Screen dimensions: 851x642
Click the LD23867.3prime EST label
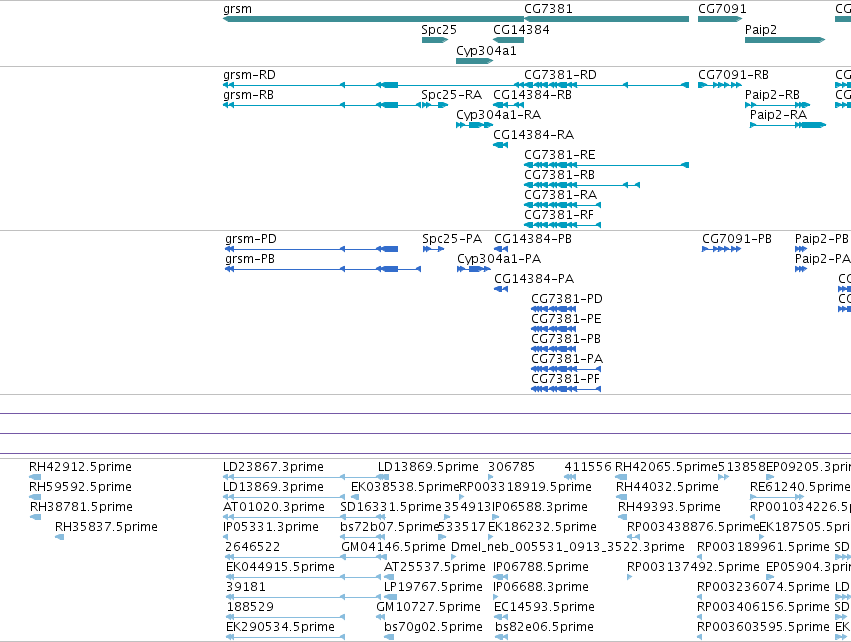click(274, 467)
